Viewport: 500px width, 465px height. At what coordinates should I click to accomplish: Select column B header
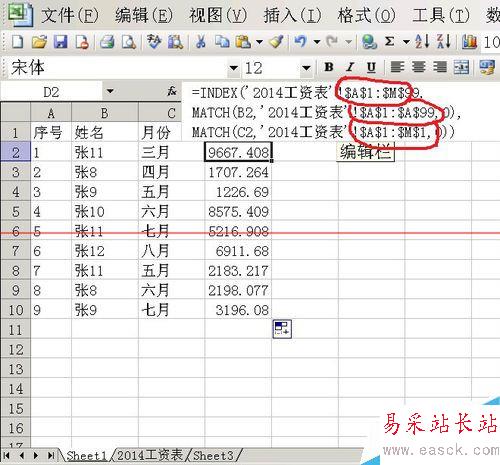click(105, 113)
